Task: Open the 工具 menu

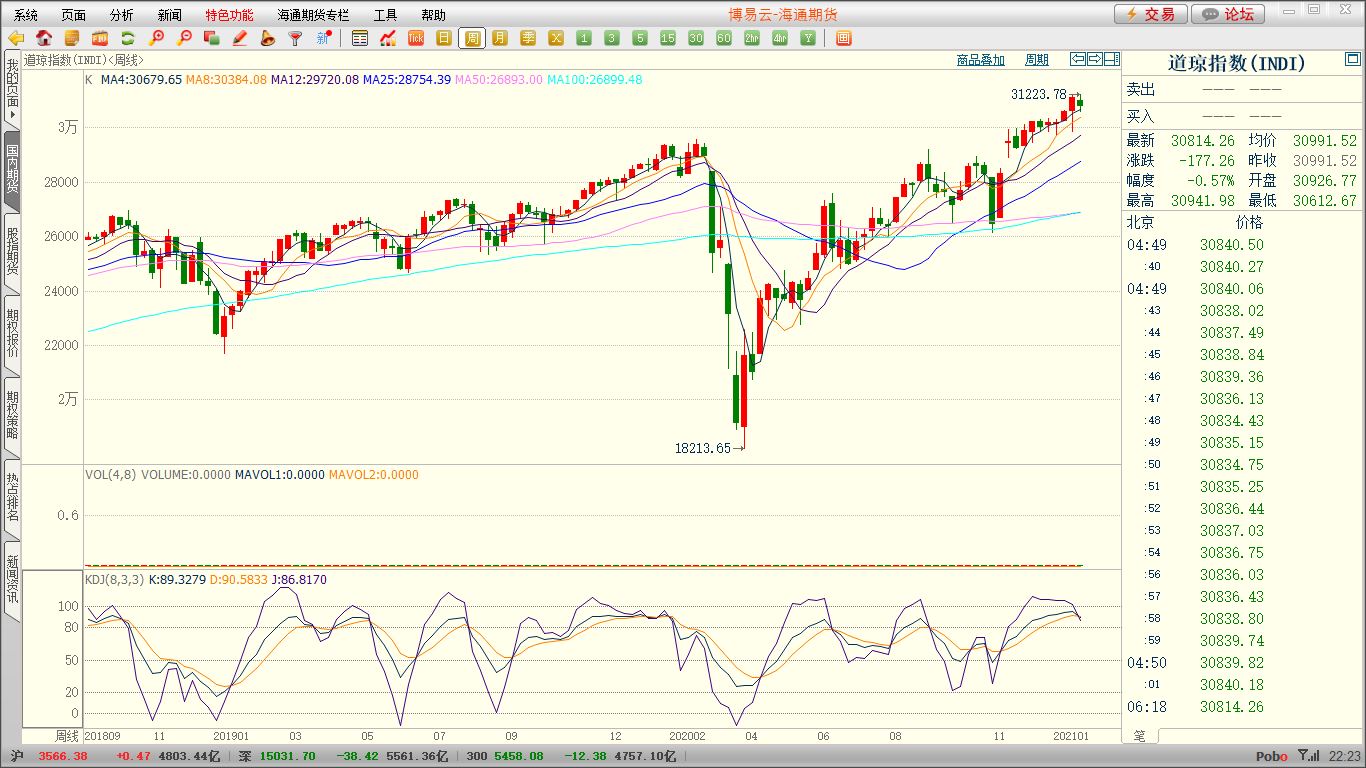Action: click(x=386, y=15)
